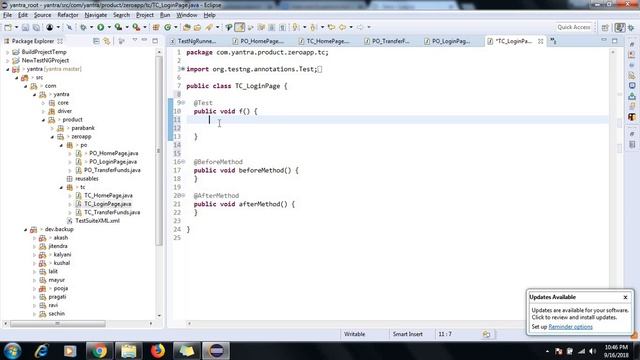Click the green Run button icon
The height and width of the screenshot is (360, 640).
[100, 27]
